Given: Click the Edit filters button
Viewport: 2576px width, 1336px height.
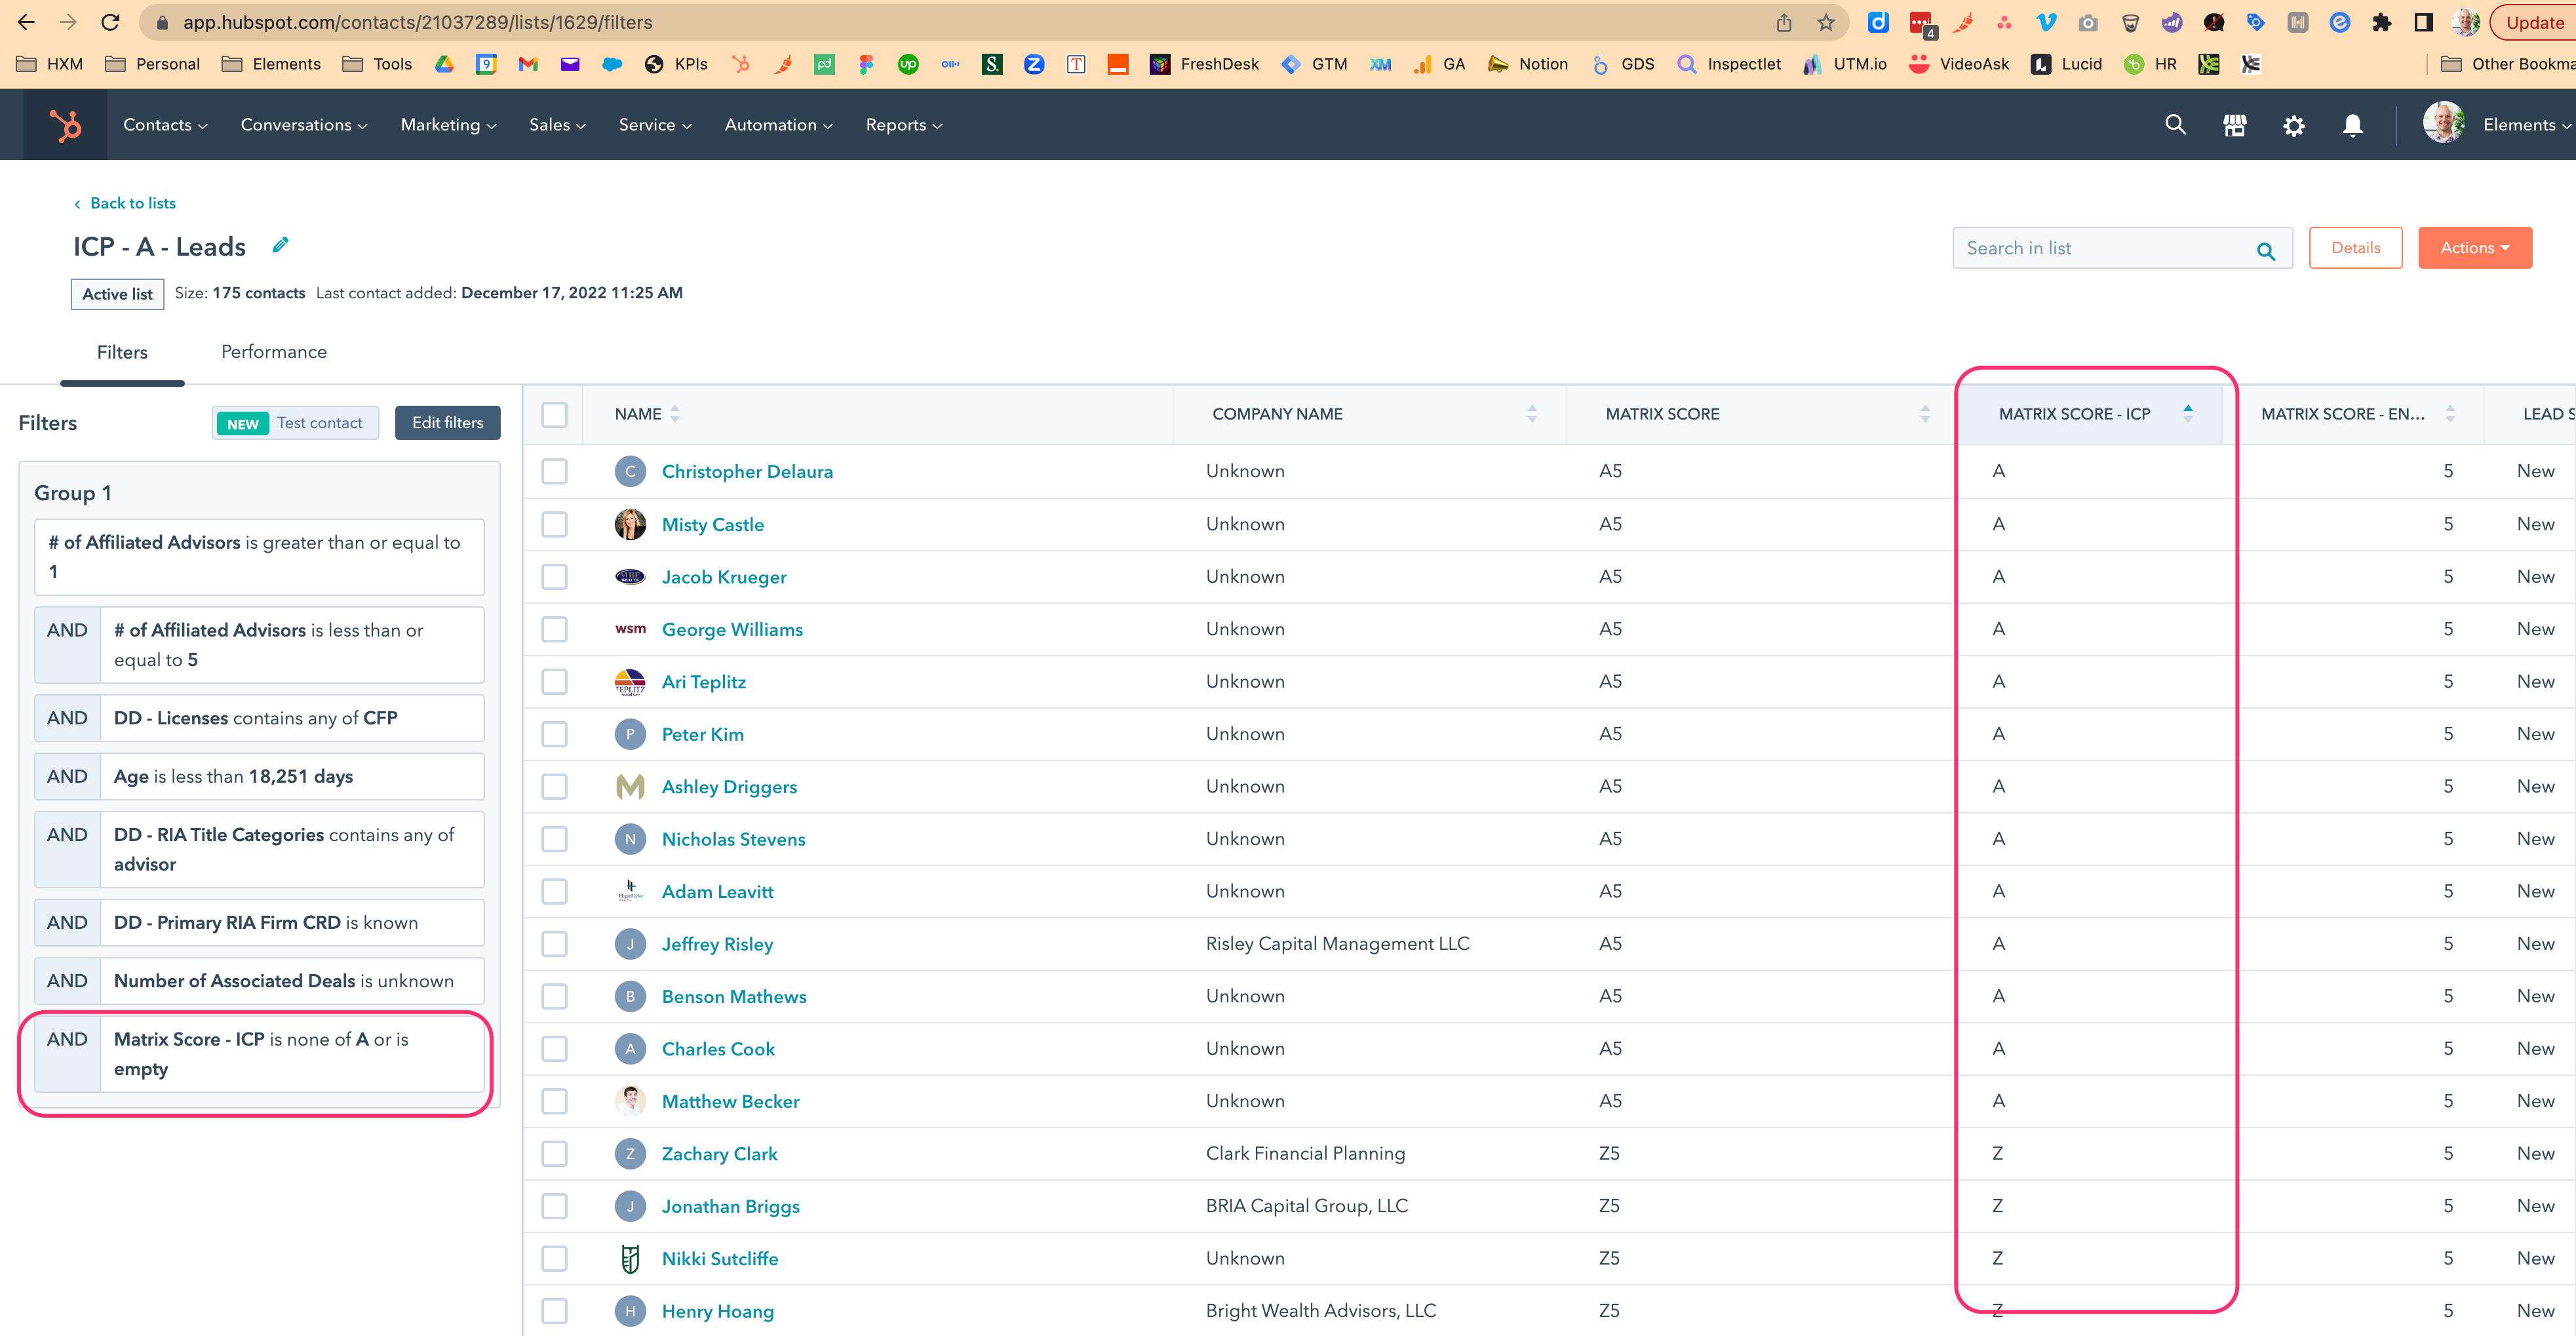Looking at the screenshot, I should 447,422.
